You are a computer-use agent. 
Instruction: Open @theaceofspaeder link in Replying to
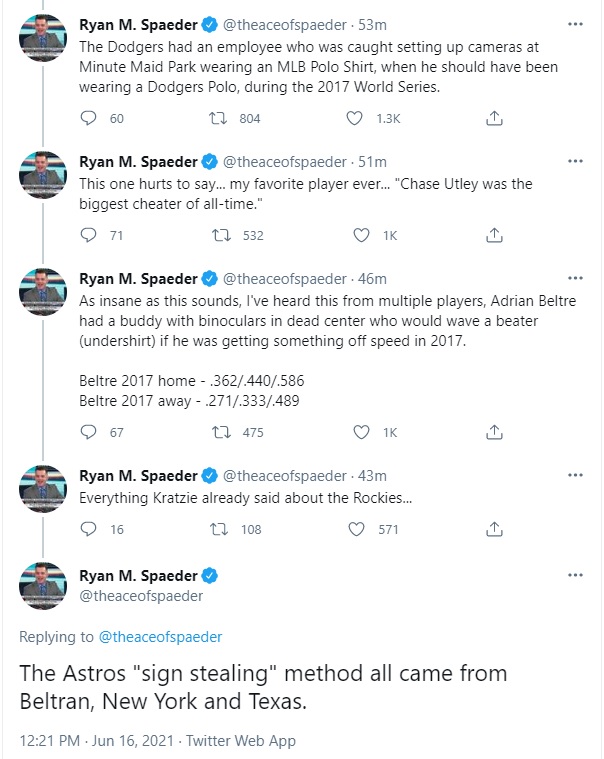point(159,636)
